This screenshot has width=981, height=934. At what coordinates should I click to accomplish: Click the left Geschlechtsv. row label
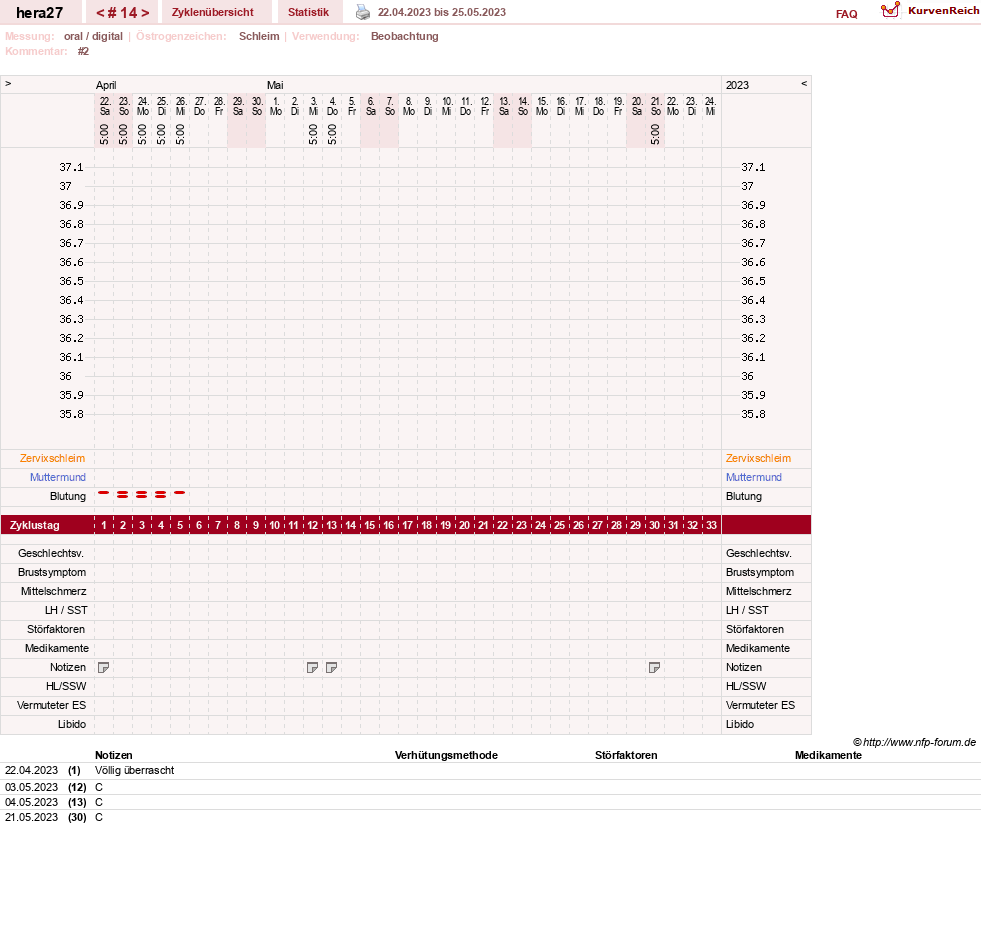point(51,553)
